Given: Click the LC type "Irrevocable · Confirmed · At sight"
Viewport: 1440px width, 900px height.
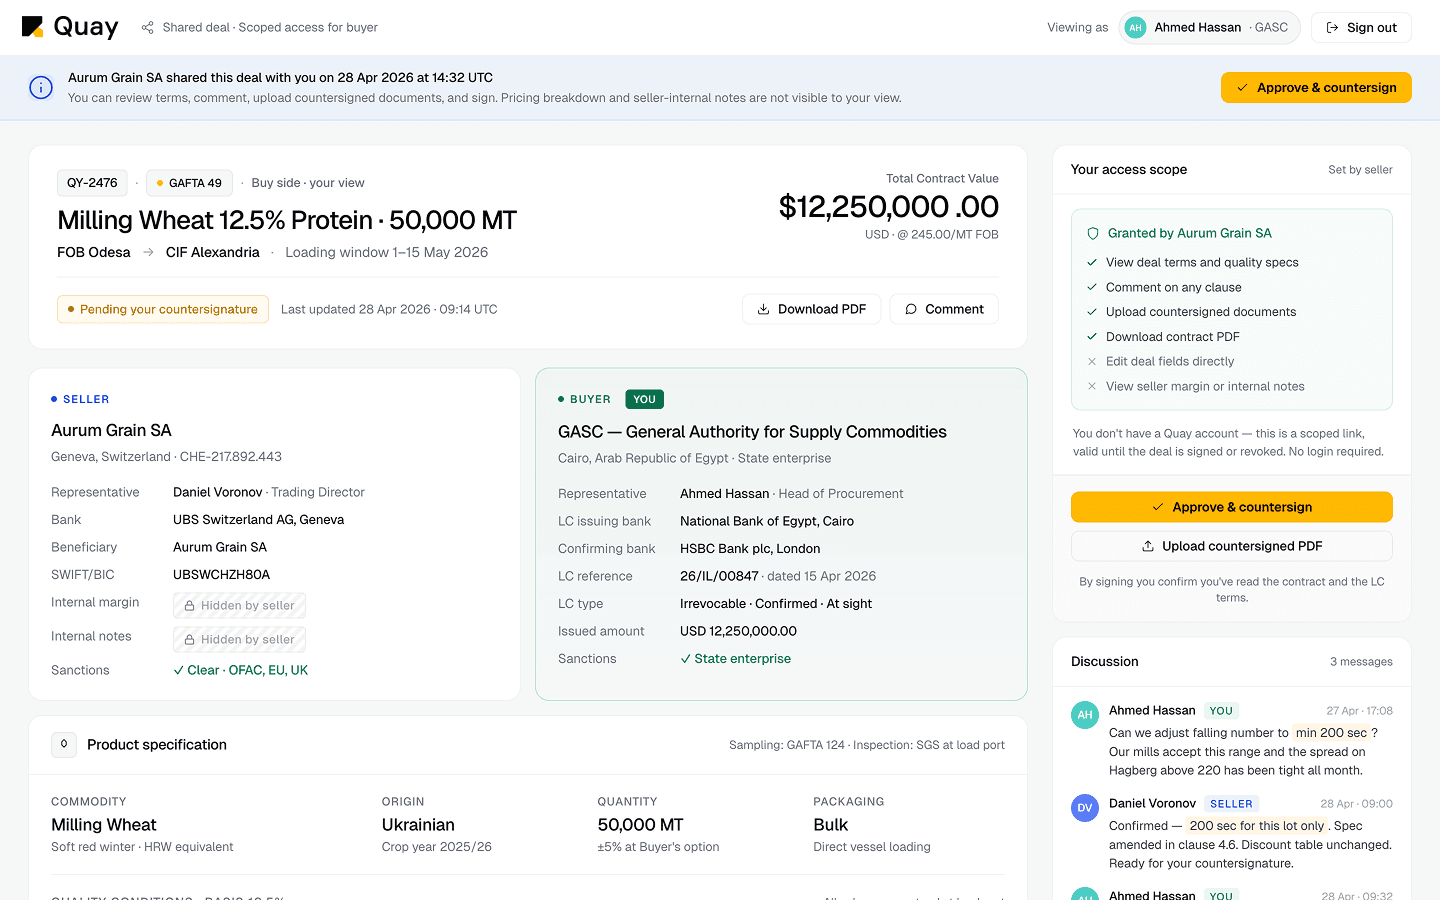Looking at the screenshot, I should tap(776, 604).
